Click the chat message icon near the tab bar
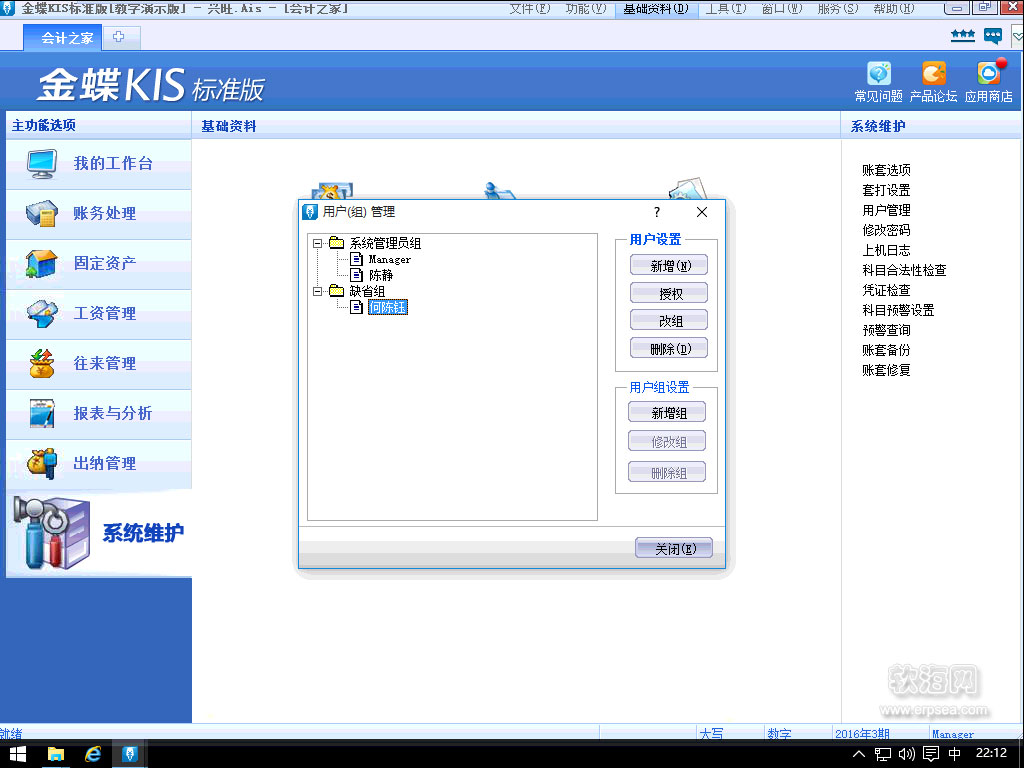Image resolution: width=1024 pixels, height=768 pixels. coord(993,36)
